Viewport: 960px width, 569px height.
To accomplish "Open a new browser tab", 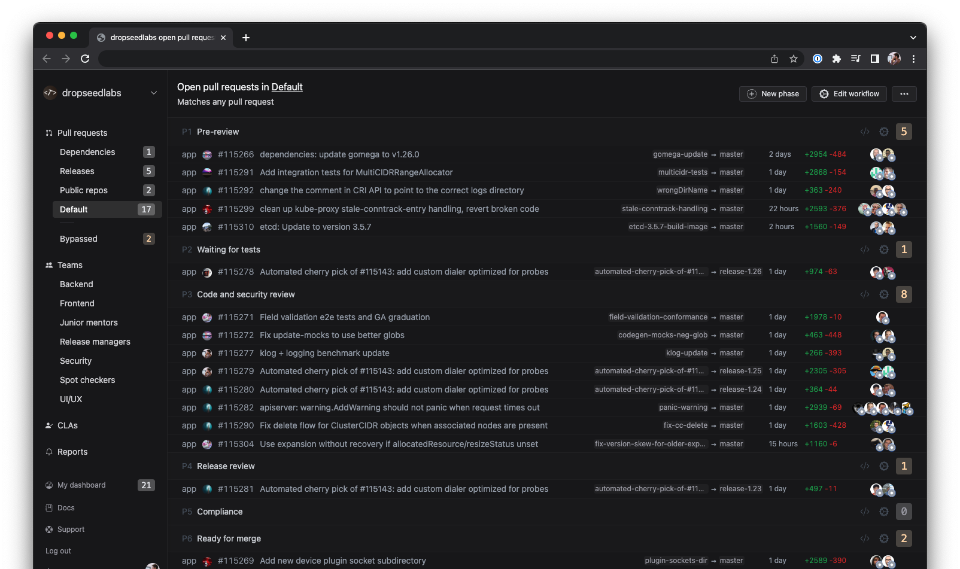I will pyautogui.click(x=246, y=37).
